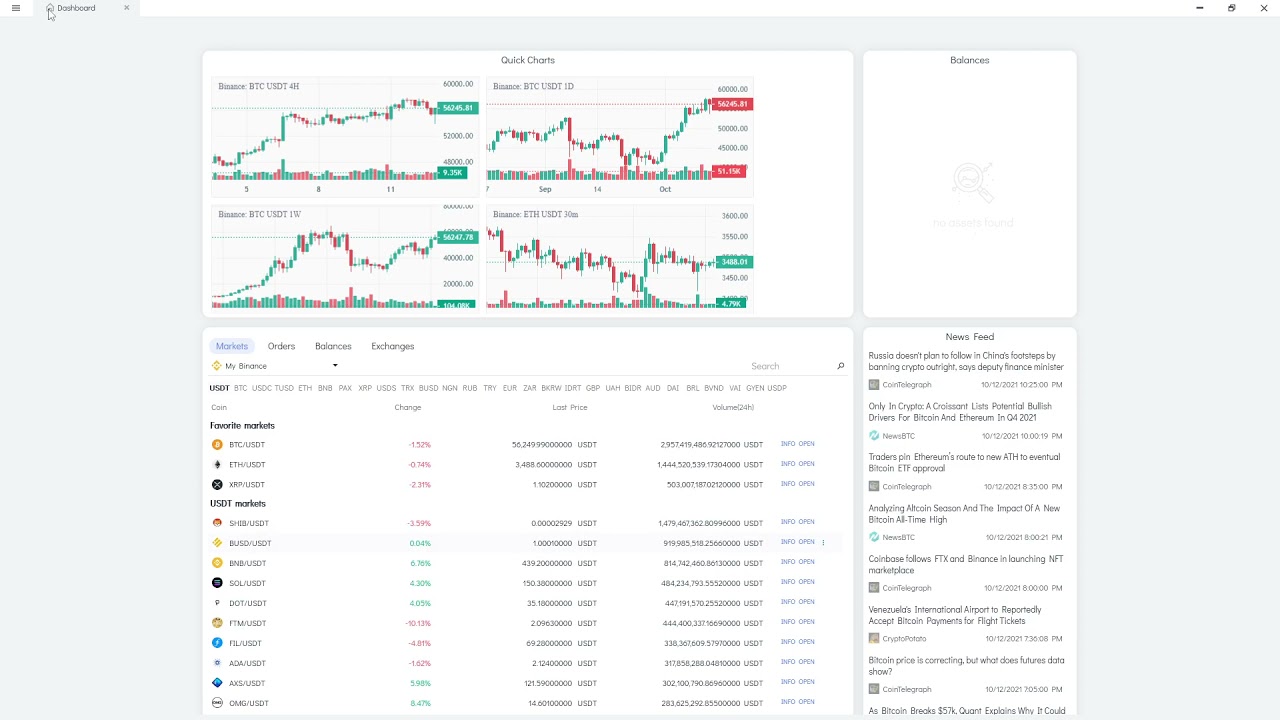Click the Search markets input field
This screenshot has width=1280, height=720.
click(x=791, y=366)
